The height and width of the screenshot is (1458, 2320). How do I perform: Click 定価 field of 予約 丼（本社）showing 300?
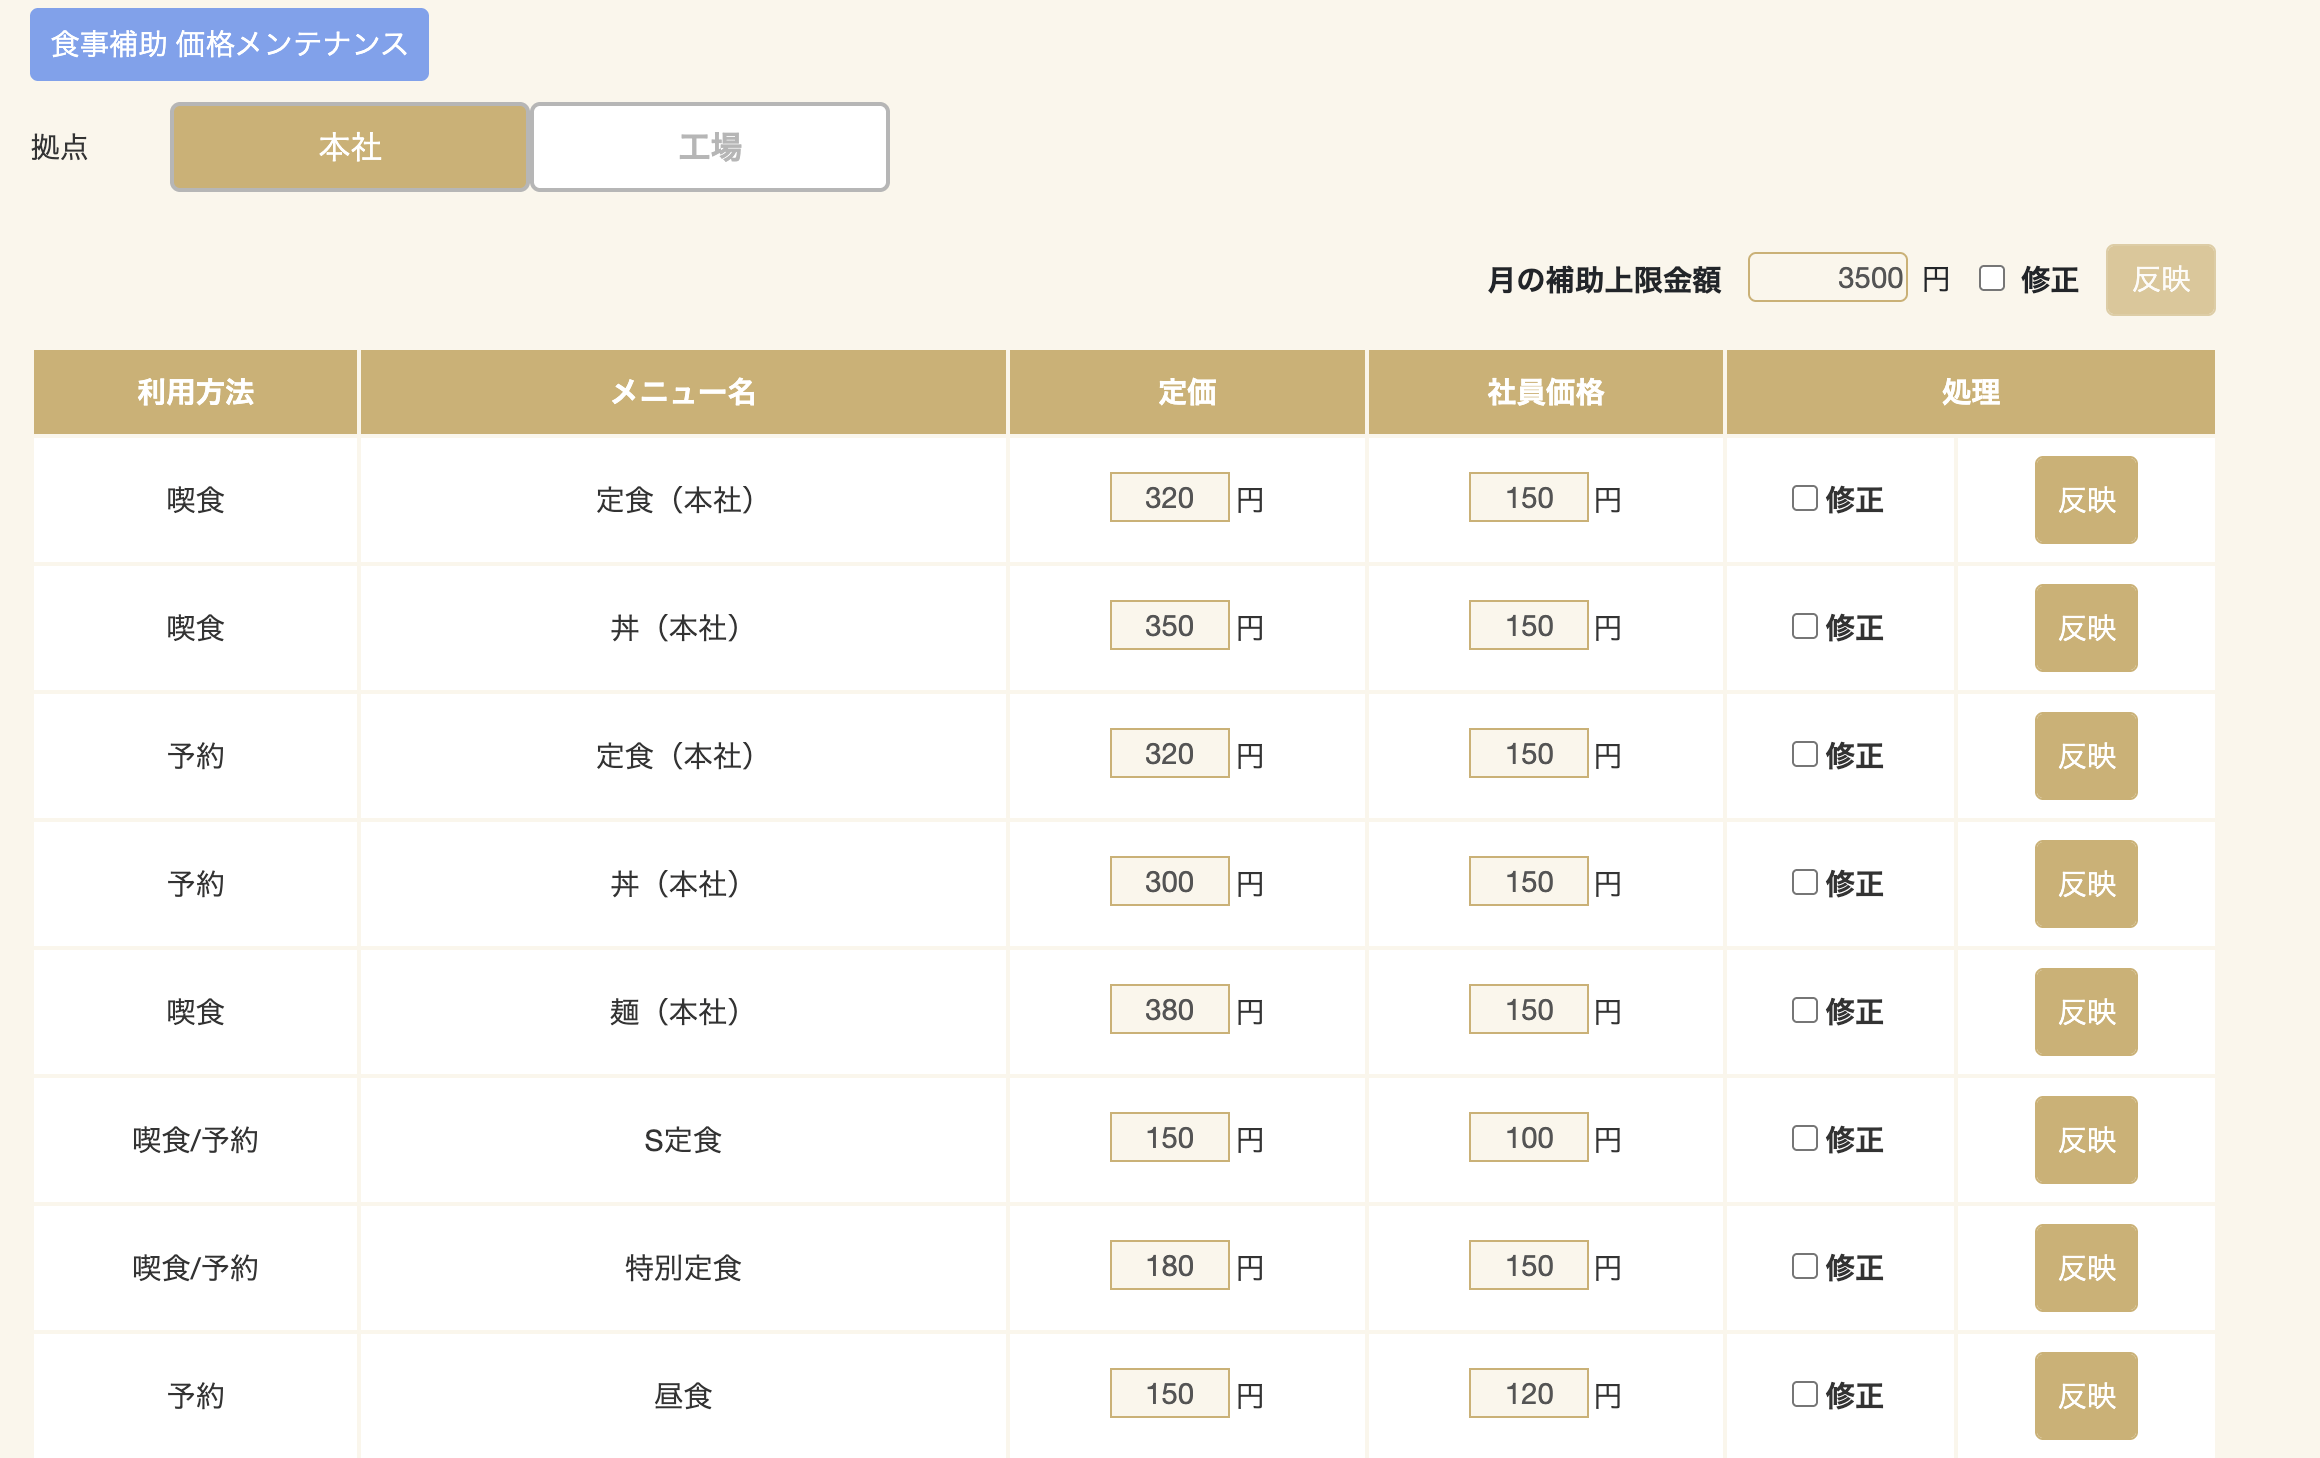[x=1168, y=882]
